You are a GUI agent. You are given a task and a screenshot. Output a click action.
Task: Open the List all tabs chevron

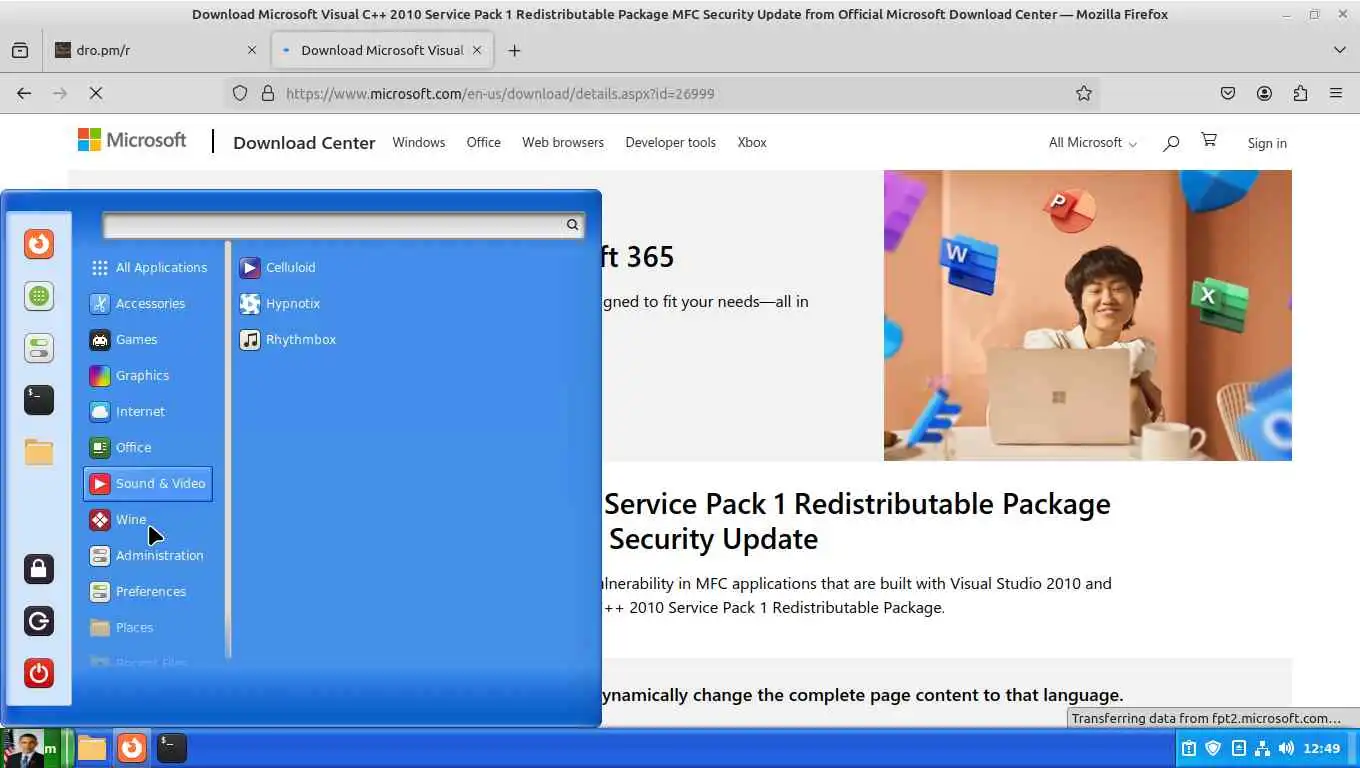pyautogui.click(x=1339, y=50)
